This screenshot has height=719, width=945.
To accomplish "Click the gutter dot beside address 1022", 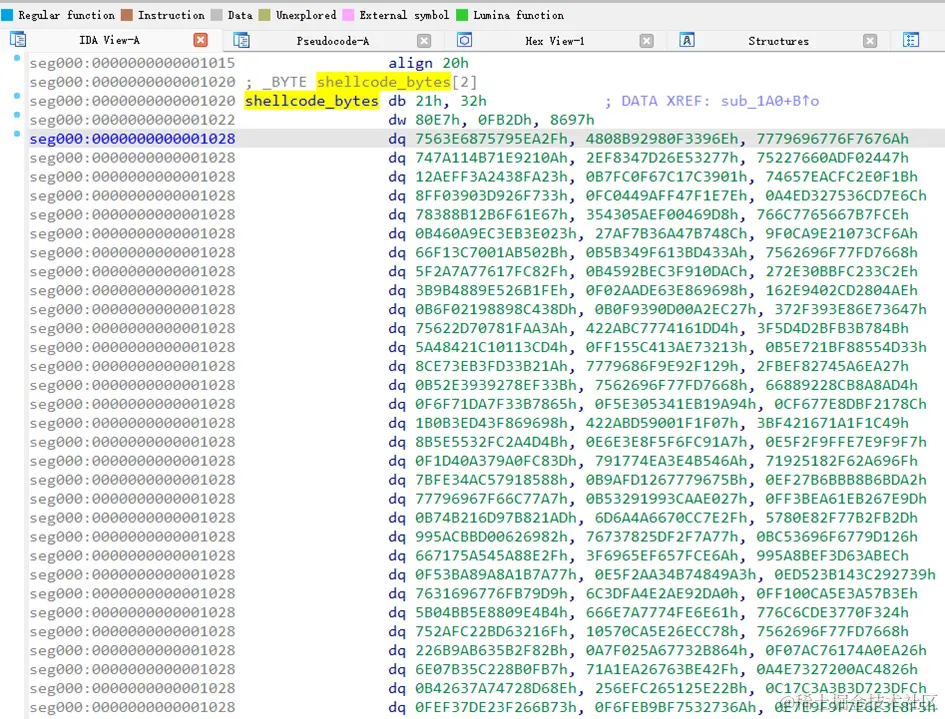I will click(x=17, y=115).
